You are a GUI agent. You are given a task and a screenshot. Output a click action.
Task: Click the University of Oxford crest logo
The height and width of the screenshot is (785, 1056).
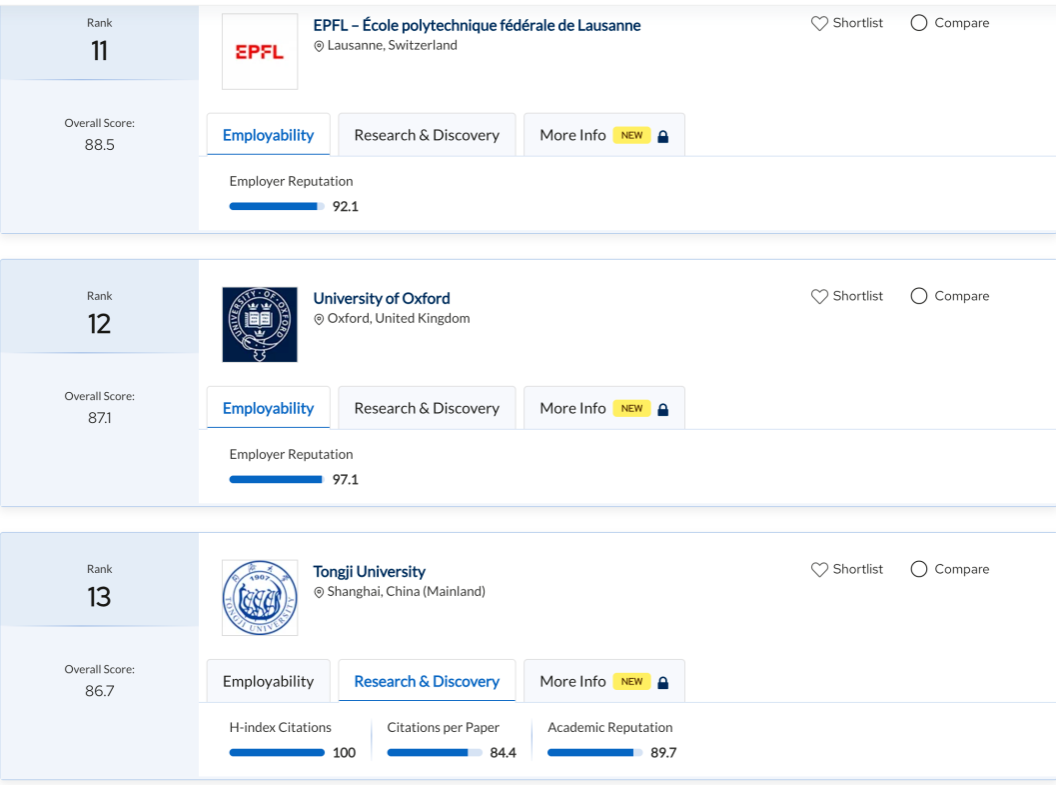coord(259,325)
